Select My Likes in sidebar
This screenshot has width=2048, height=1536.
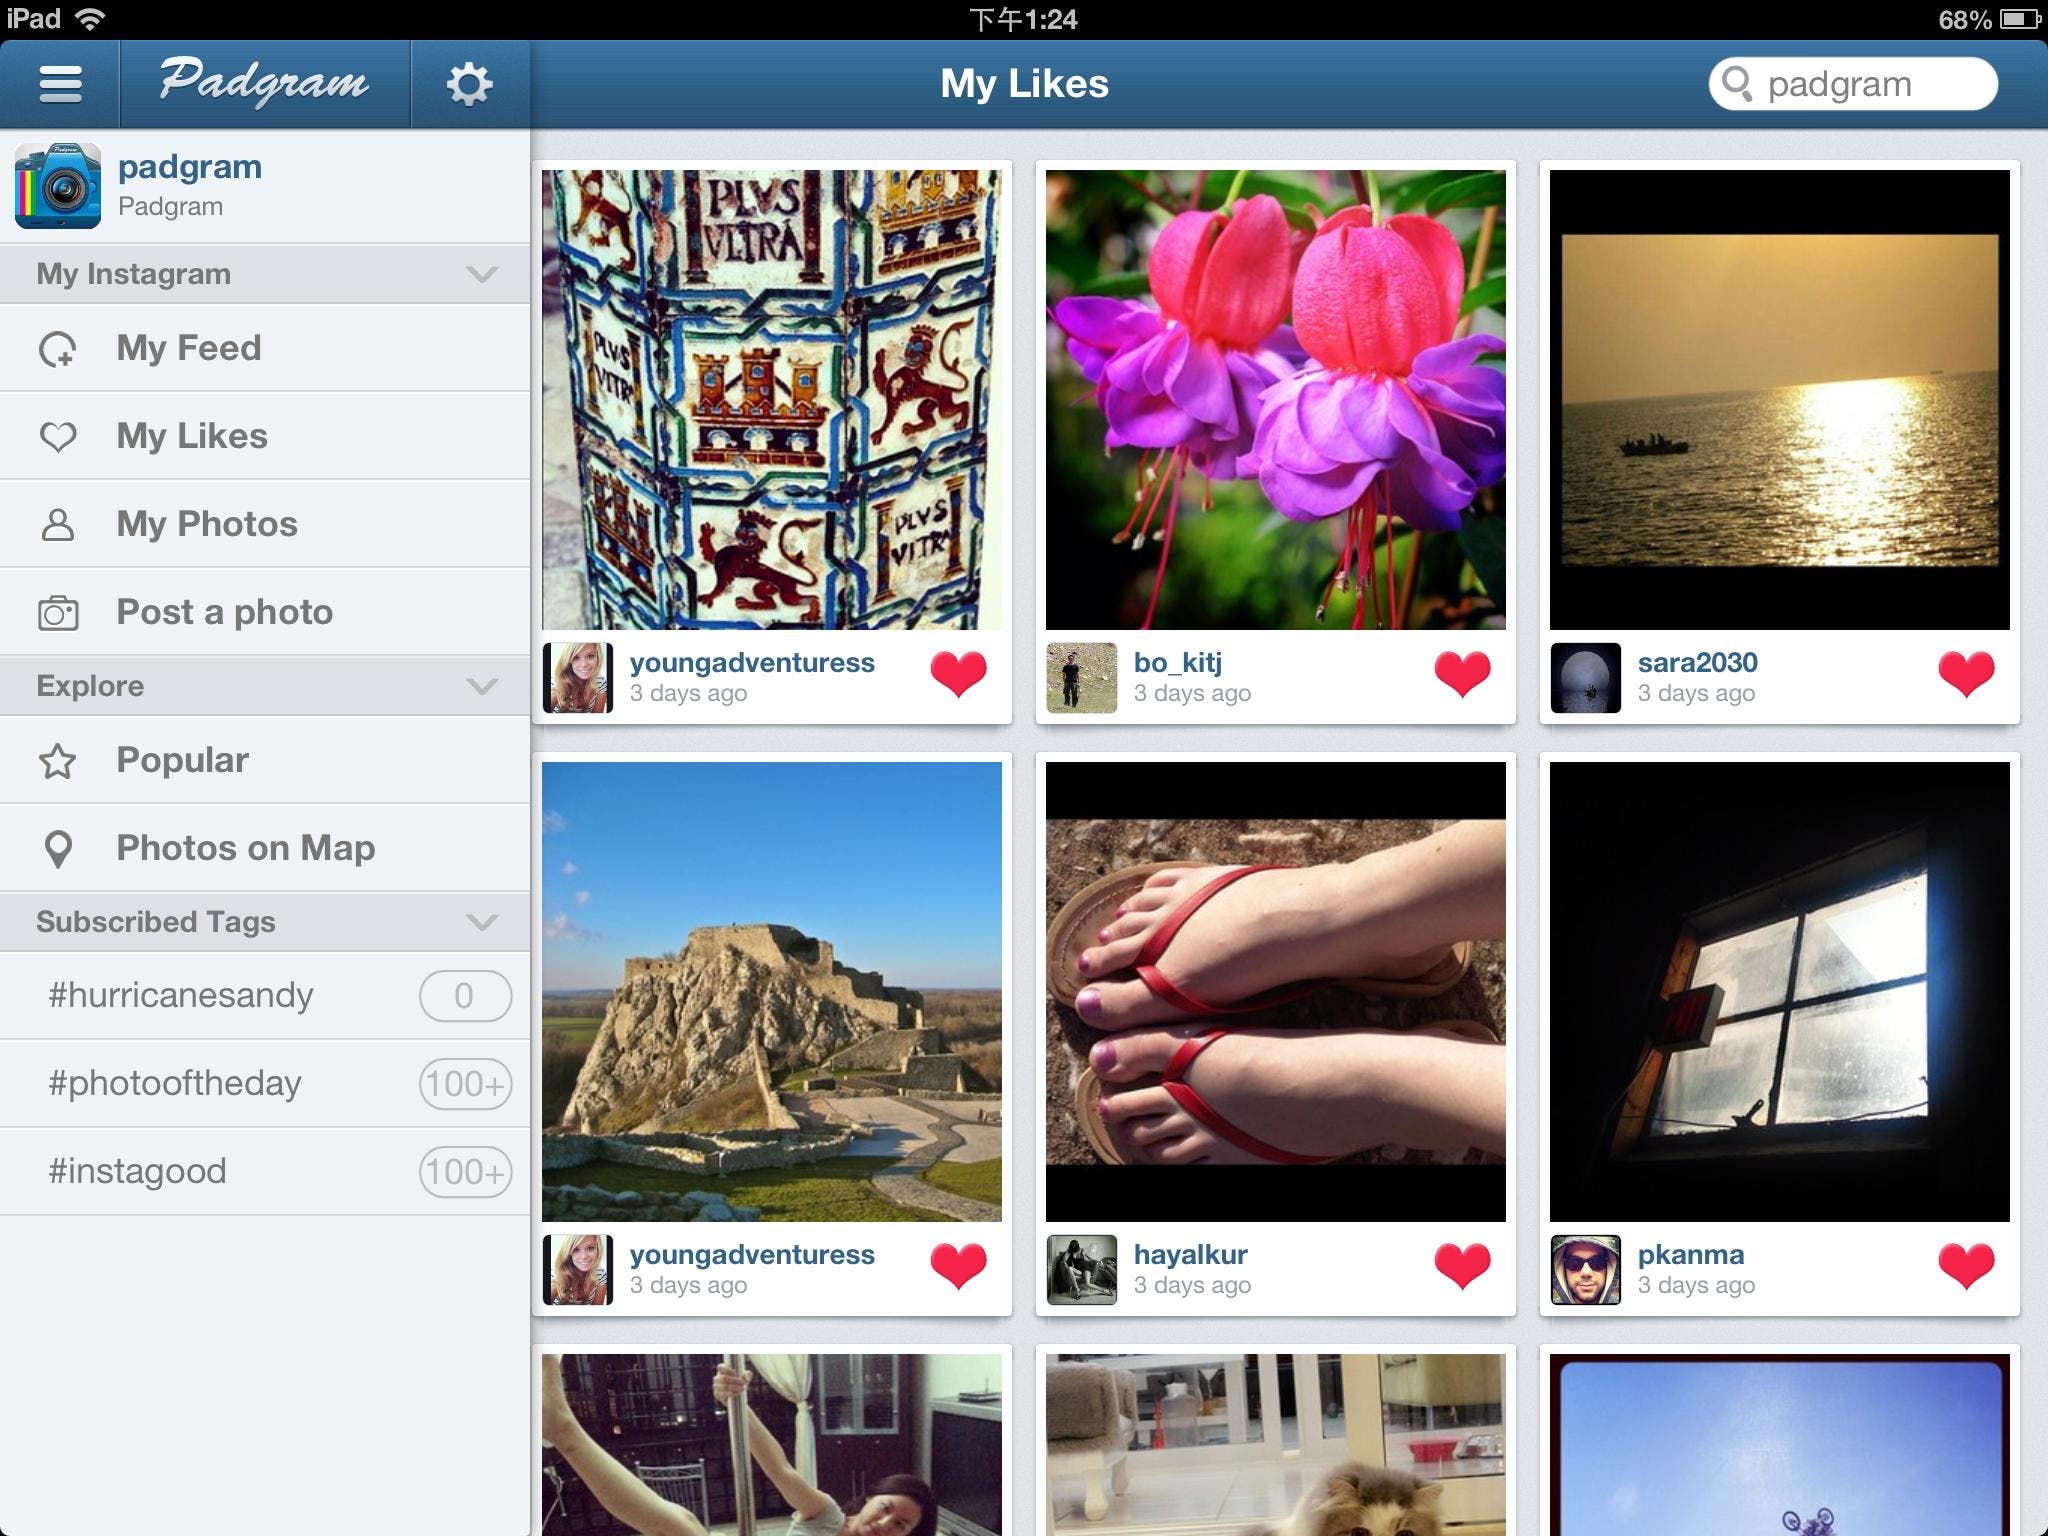click(x=265, y=436)
